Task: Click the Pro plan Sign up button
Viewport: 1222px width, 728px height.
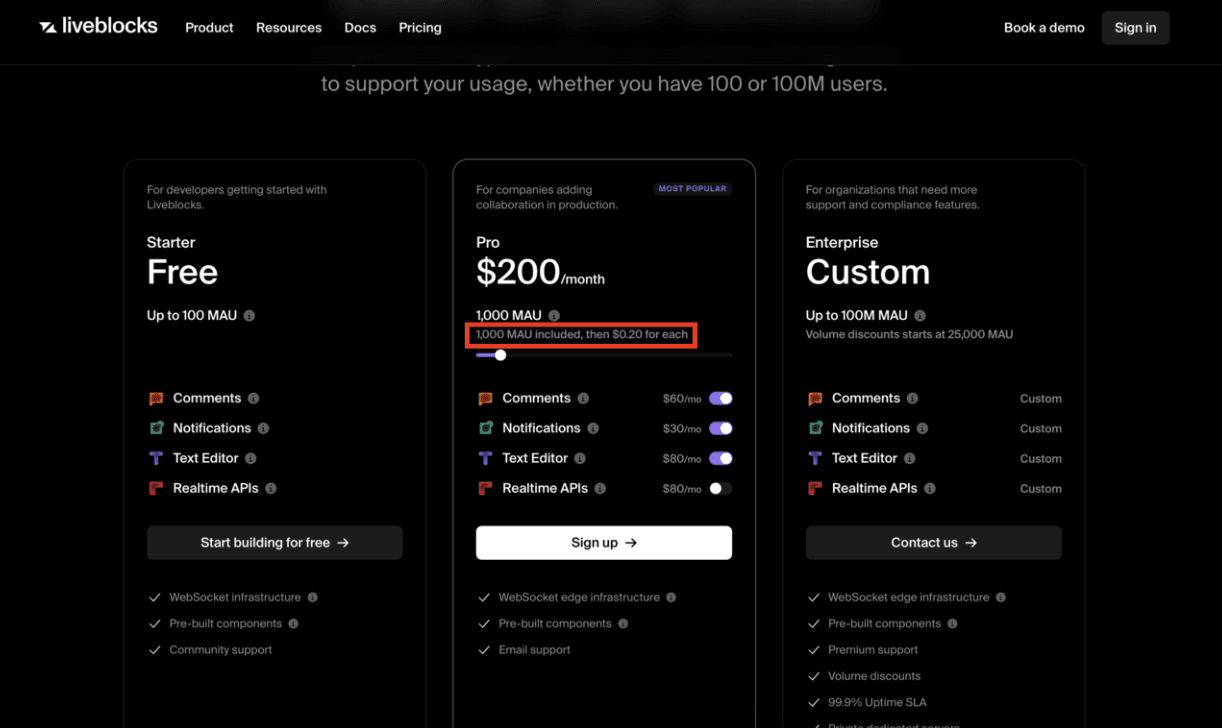Action: (x=604, y=543)
